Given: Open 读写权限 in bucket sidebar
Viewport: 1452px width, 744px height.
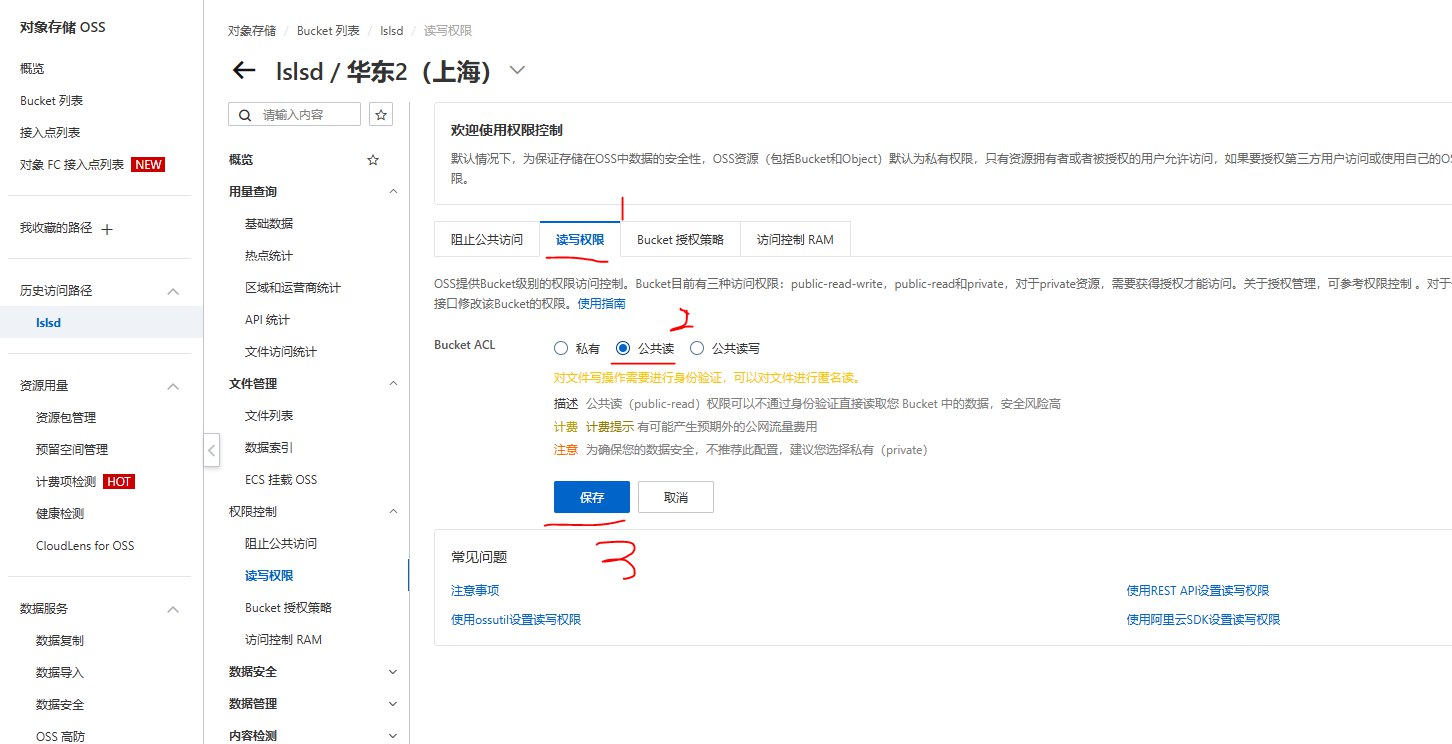Looking at the screenshot, I should pos(269,576).
